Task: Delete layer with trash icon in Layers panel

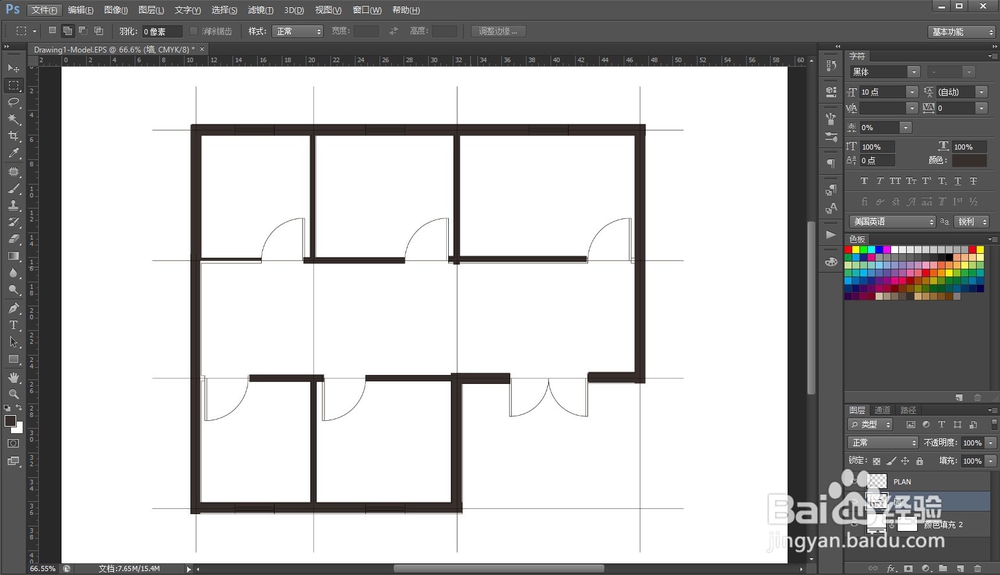Action: 977,568
